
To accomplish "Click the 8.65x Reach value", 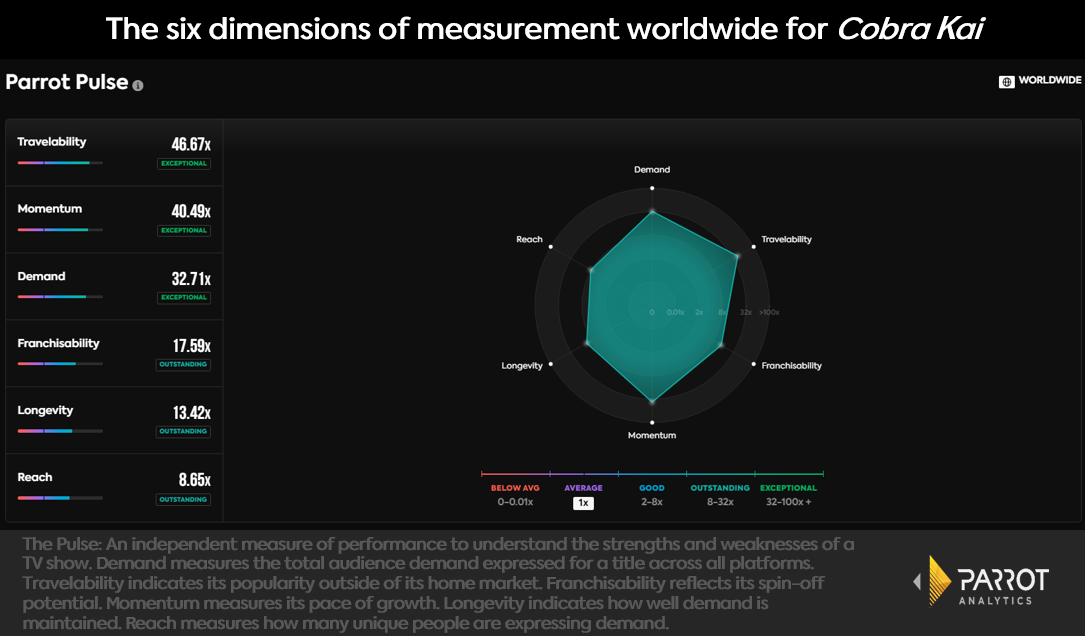I will 194,480.
